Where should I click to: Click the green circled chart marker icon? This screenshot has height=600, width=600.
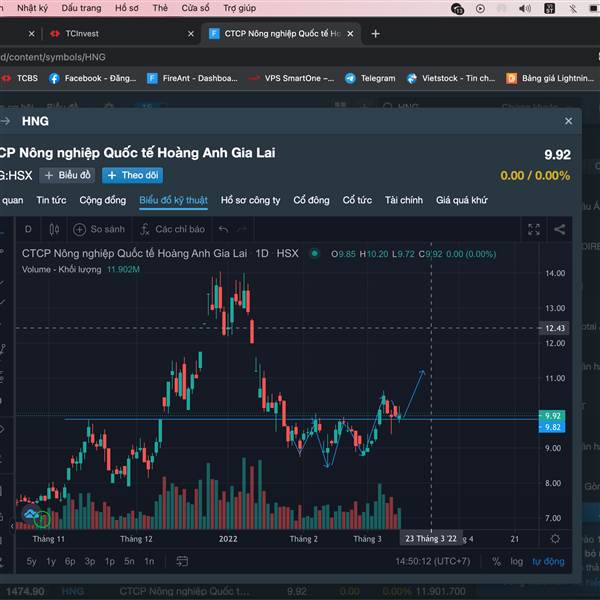42,520
